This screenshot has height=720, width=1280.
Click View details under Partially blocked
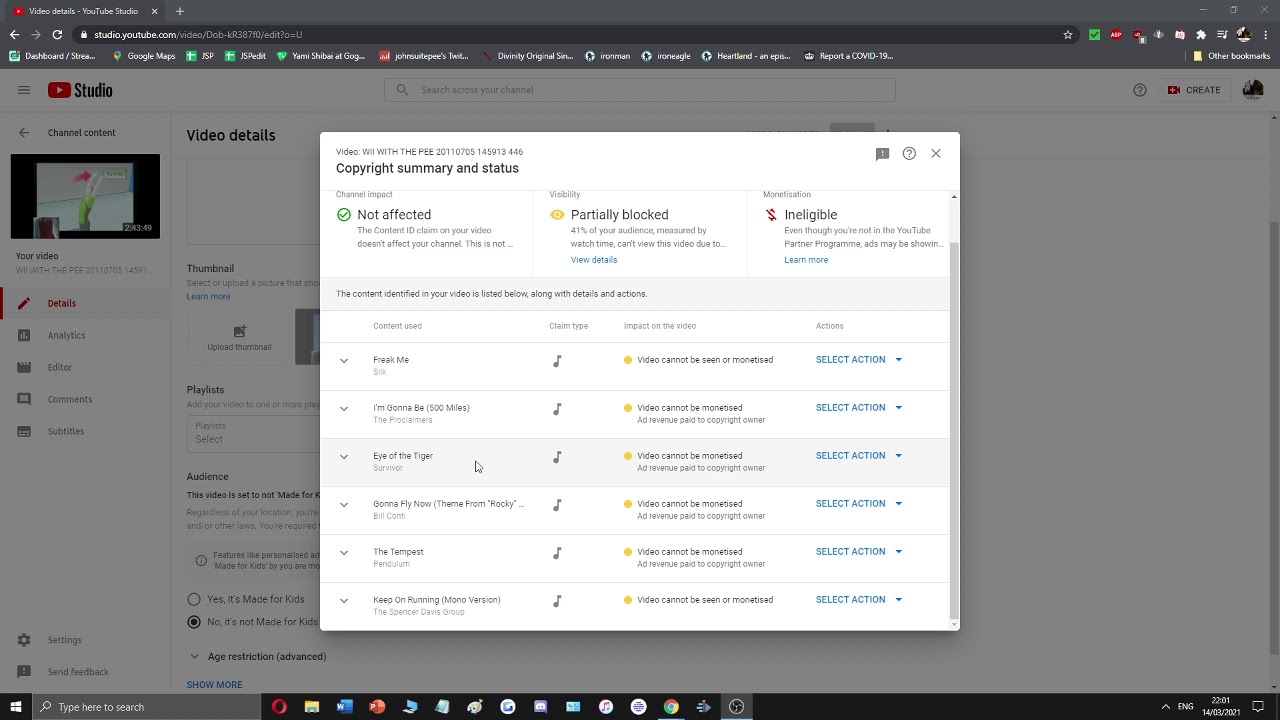(x=594, y=260)
